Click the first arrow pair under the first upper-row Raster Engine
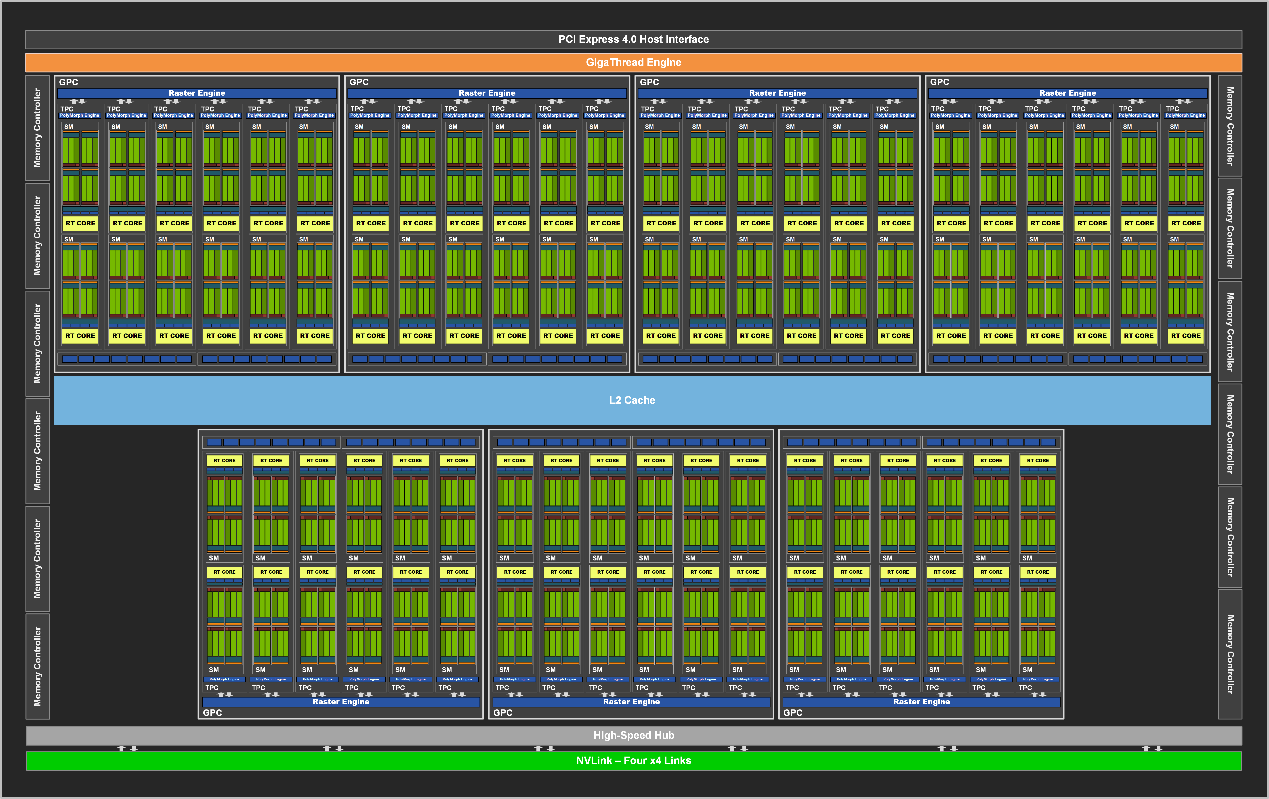Image resolution: width=1269 pixels, height=799 pixels. (79, 101)
